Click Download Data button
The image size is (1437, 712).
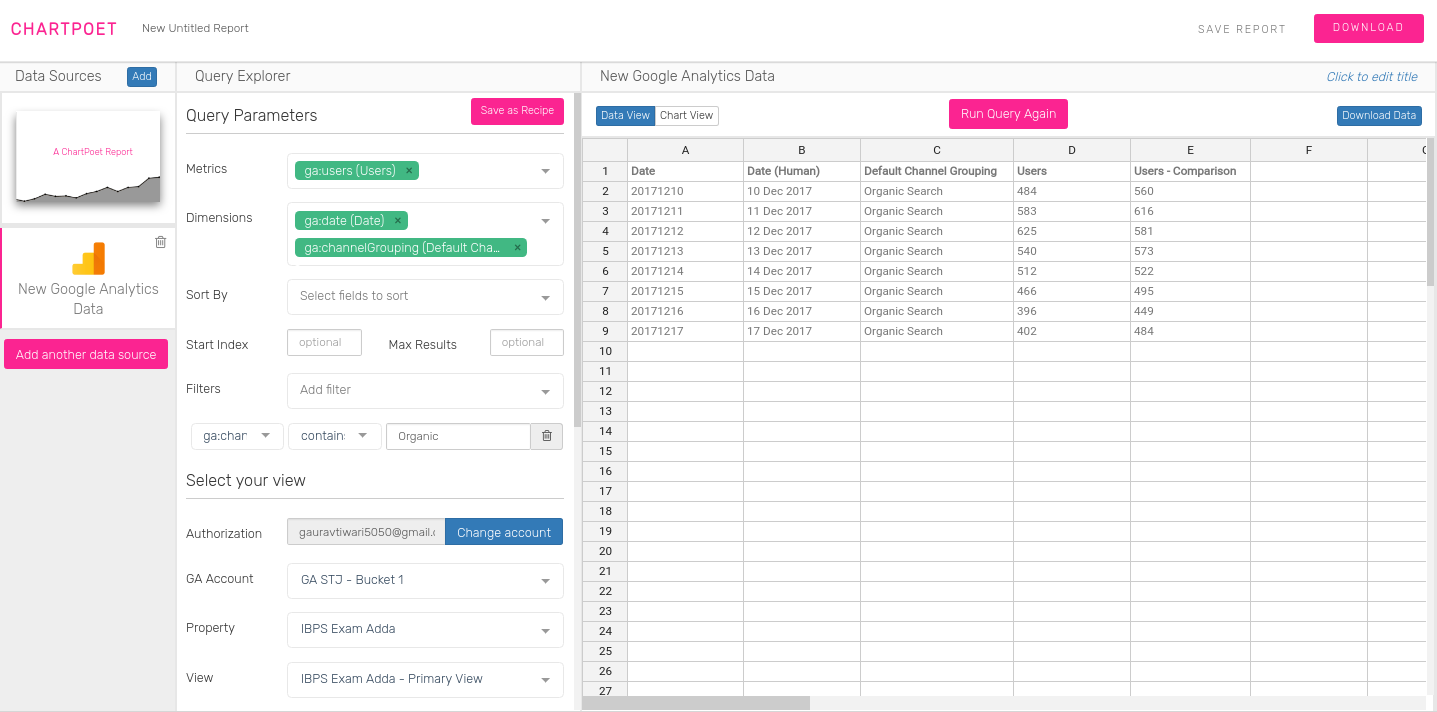(1379, 116)
